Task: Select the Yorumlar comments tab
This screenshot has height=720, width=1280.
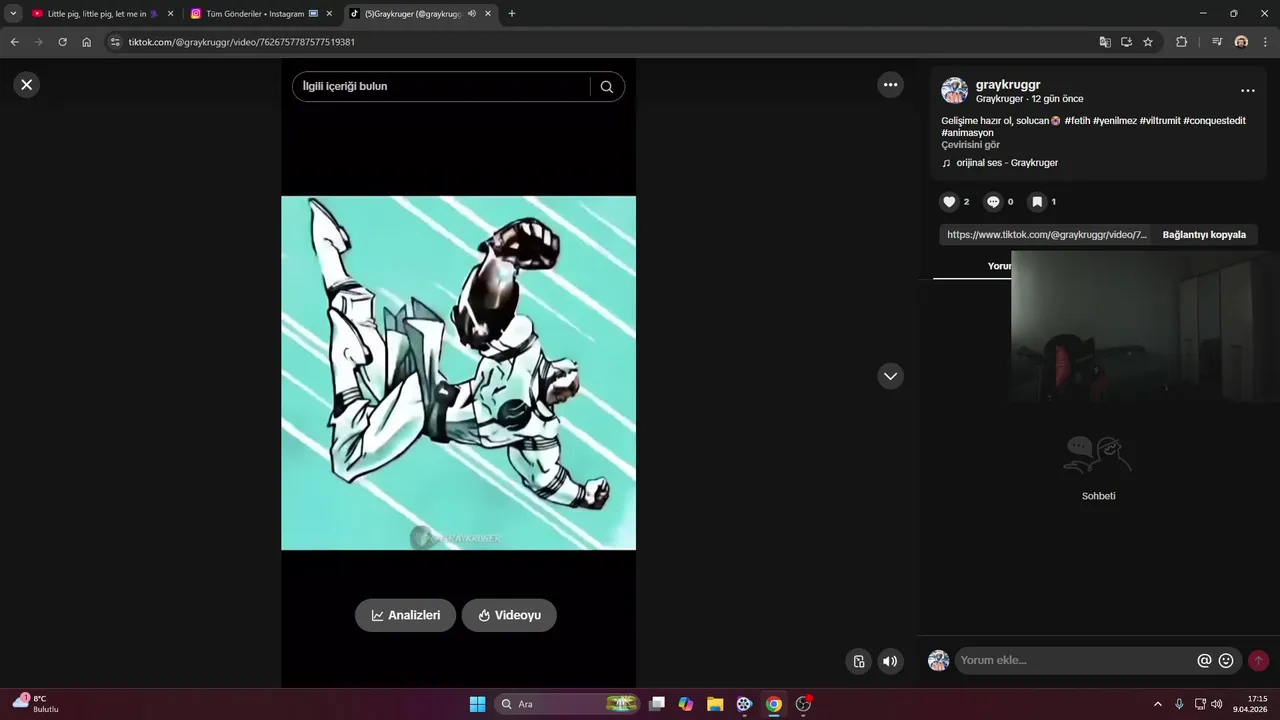Action: [1000, 266]
